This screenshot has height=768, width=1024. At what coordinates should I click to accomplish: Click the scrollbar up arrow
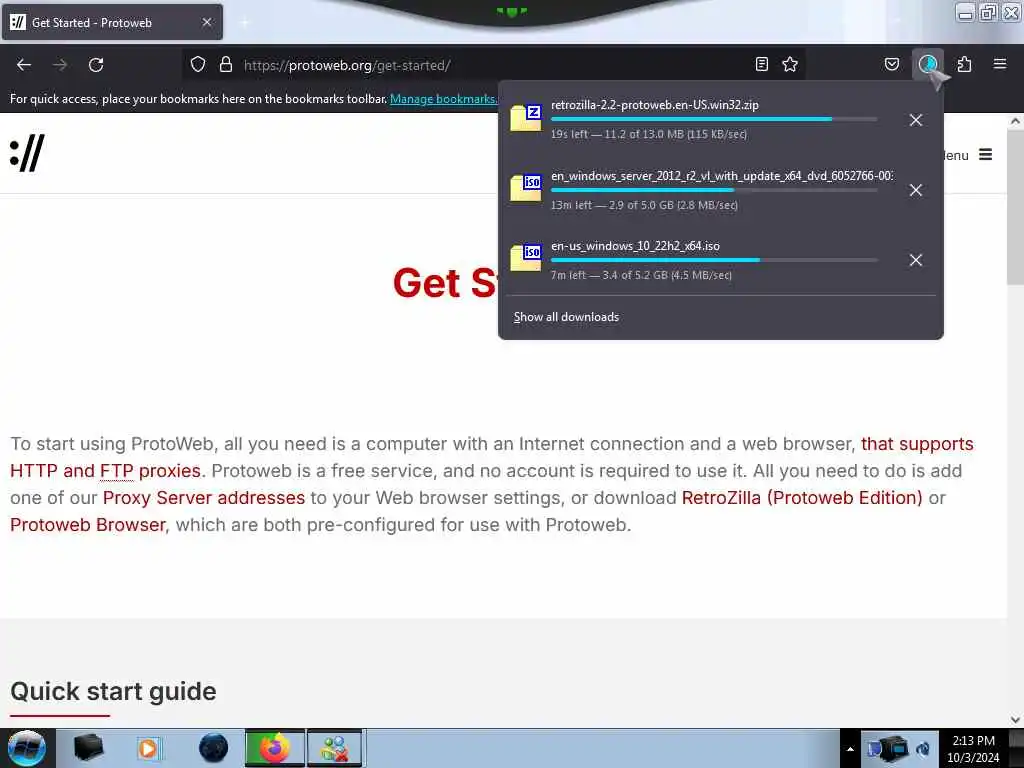click(x=1015, y=121)
